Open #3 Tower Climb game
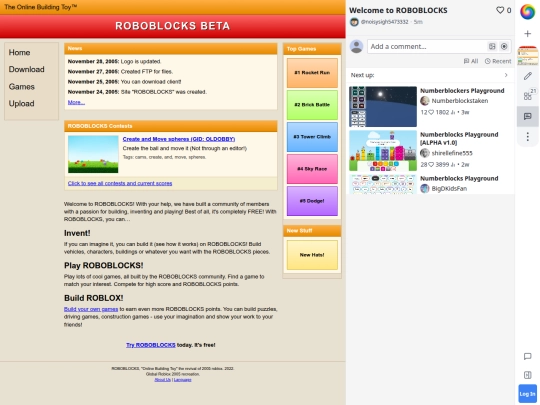Image resolution: width=540 pixels, height=405 pixels. coord(312,137)
